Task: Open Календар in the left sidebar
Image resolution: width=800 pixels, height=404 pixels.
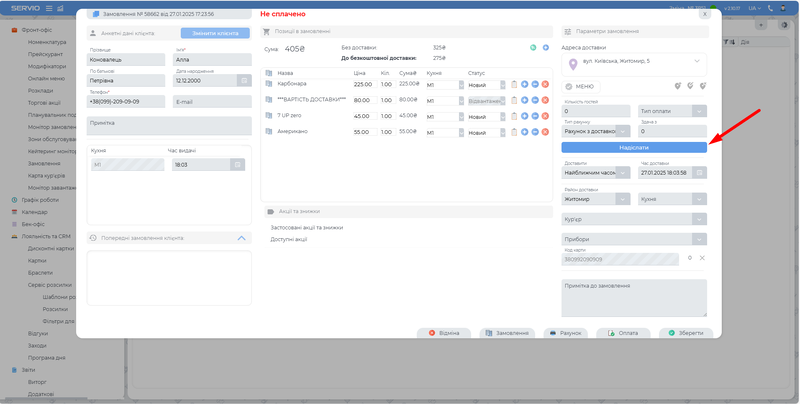Action: [34, 212]
